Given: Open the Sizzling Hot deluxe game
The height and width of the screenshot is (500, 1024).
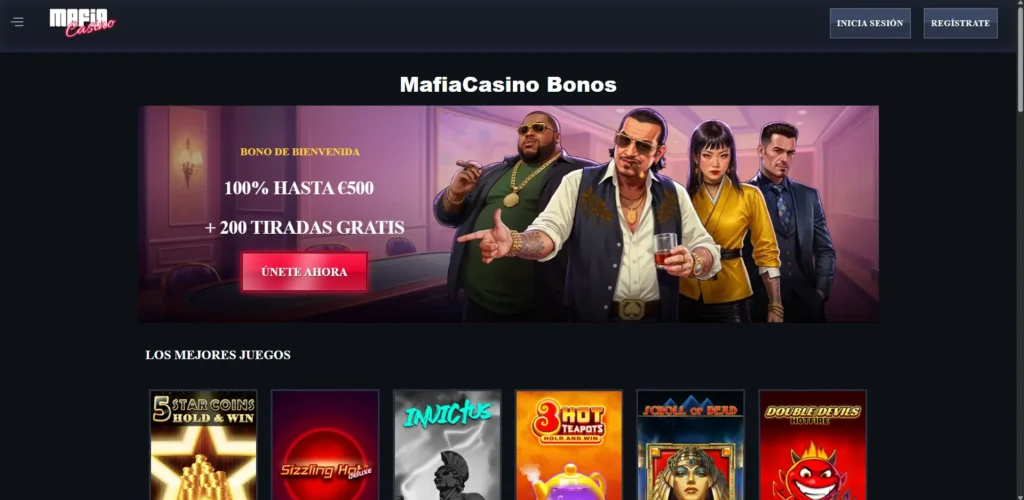Looking at the screenshot, I should [x=325, y=445].
